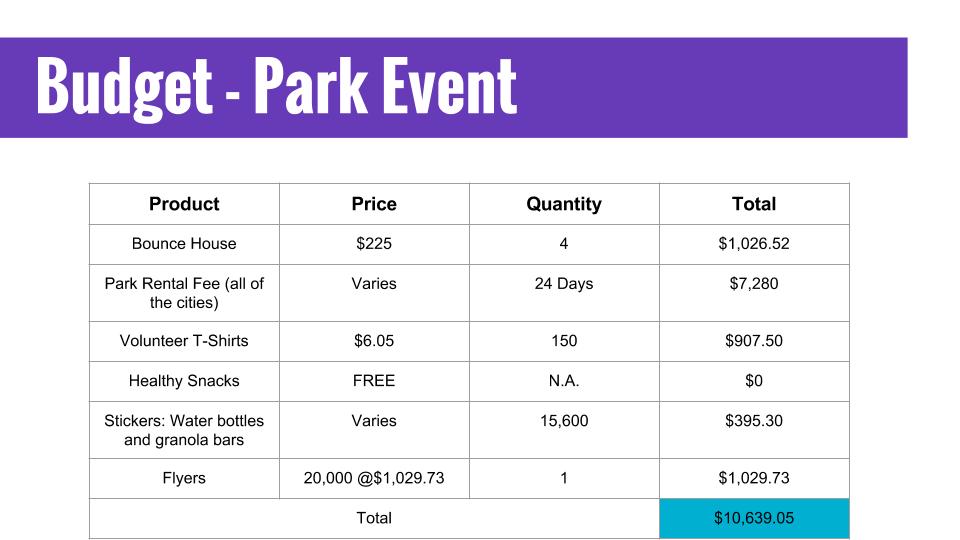
Task: Click the "Stickers: Water bottles and granola bars" cell
Action: 184,430
